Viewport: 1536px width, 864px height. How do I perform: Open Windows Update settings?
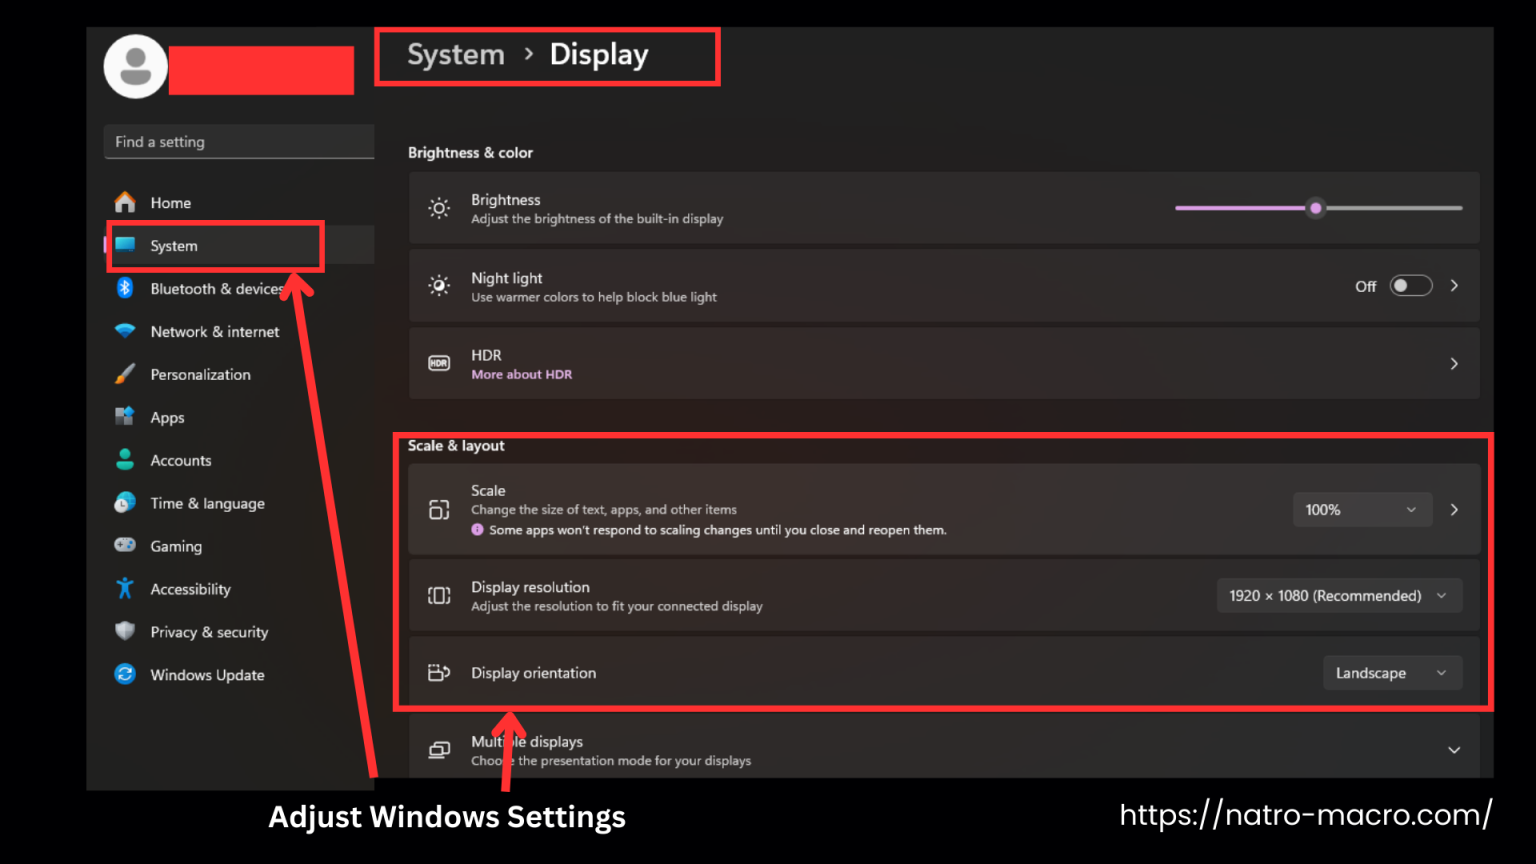[x=124, y=675]
